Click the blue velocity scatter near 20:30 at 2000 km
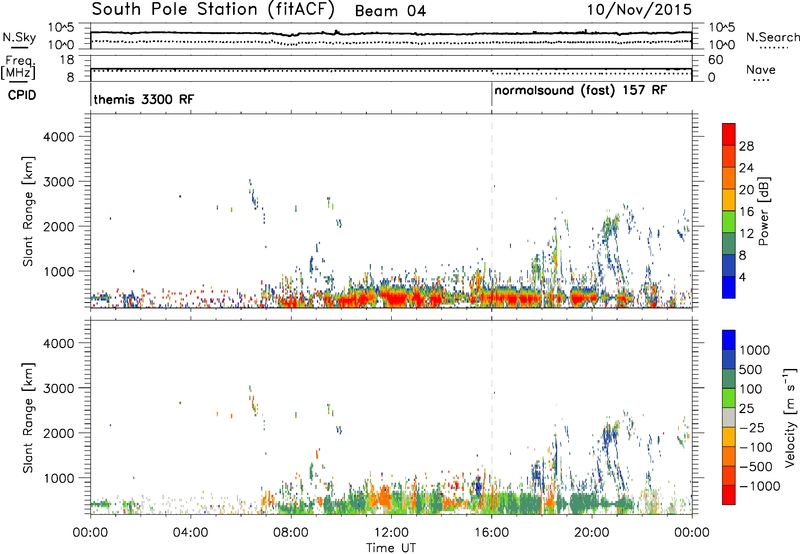This screenshot has height=554, width=800. [610, 436]
